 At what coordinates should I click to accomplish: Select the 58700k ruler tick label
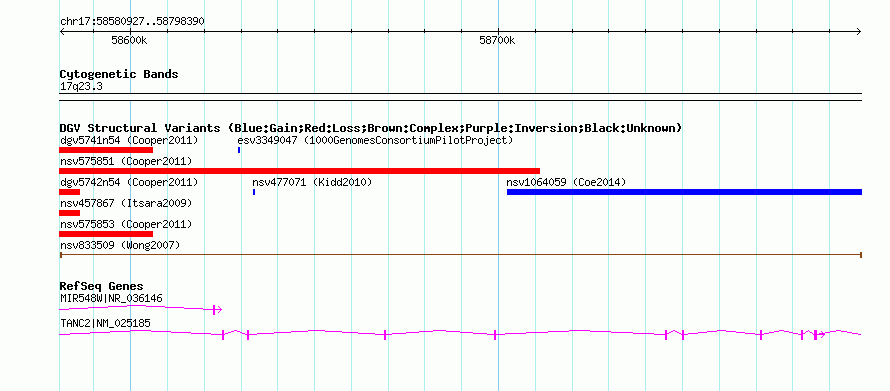point(497,40)
